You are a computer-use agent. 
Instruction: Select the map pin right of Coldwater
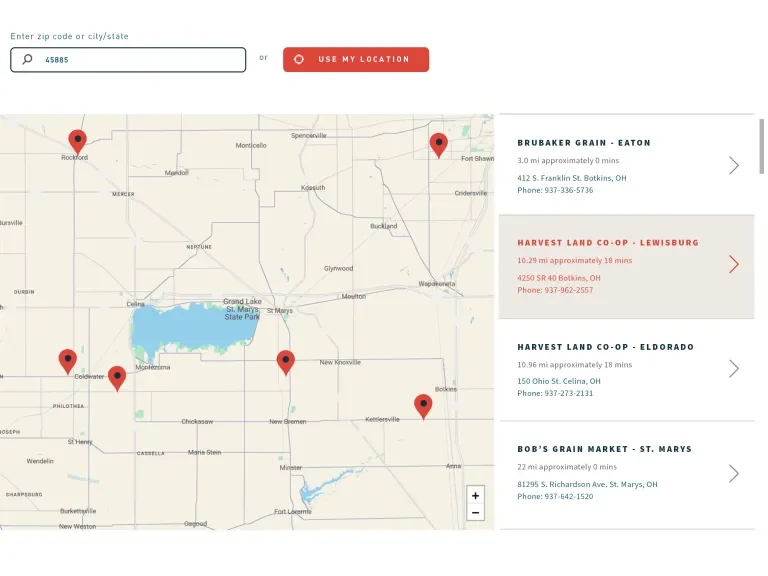(117, 378)
